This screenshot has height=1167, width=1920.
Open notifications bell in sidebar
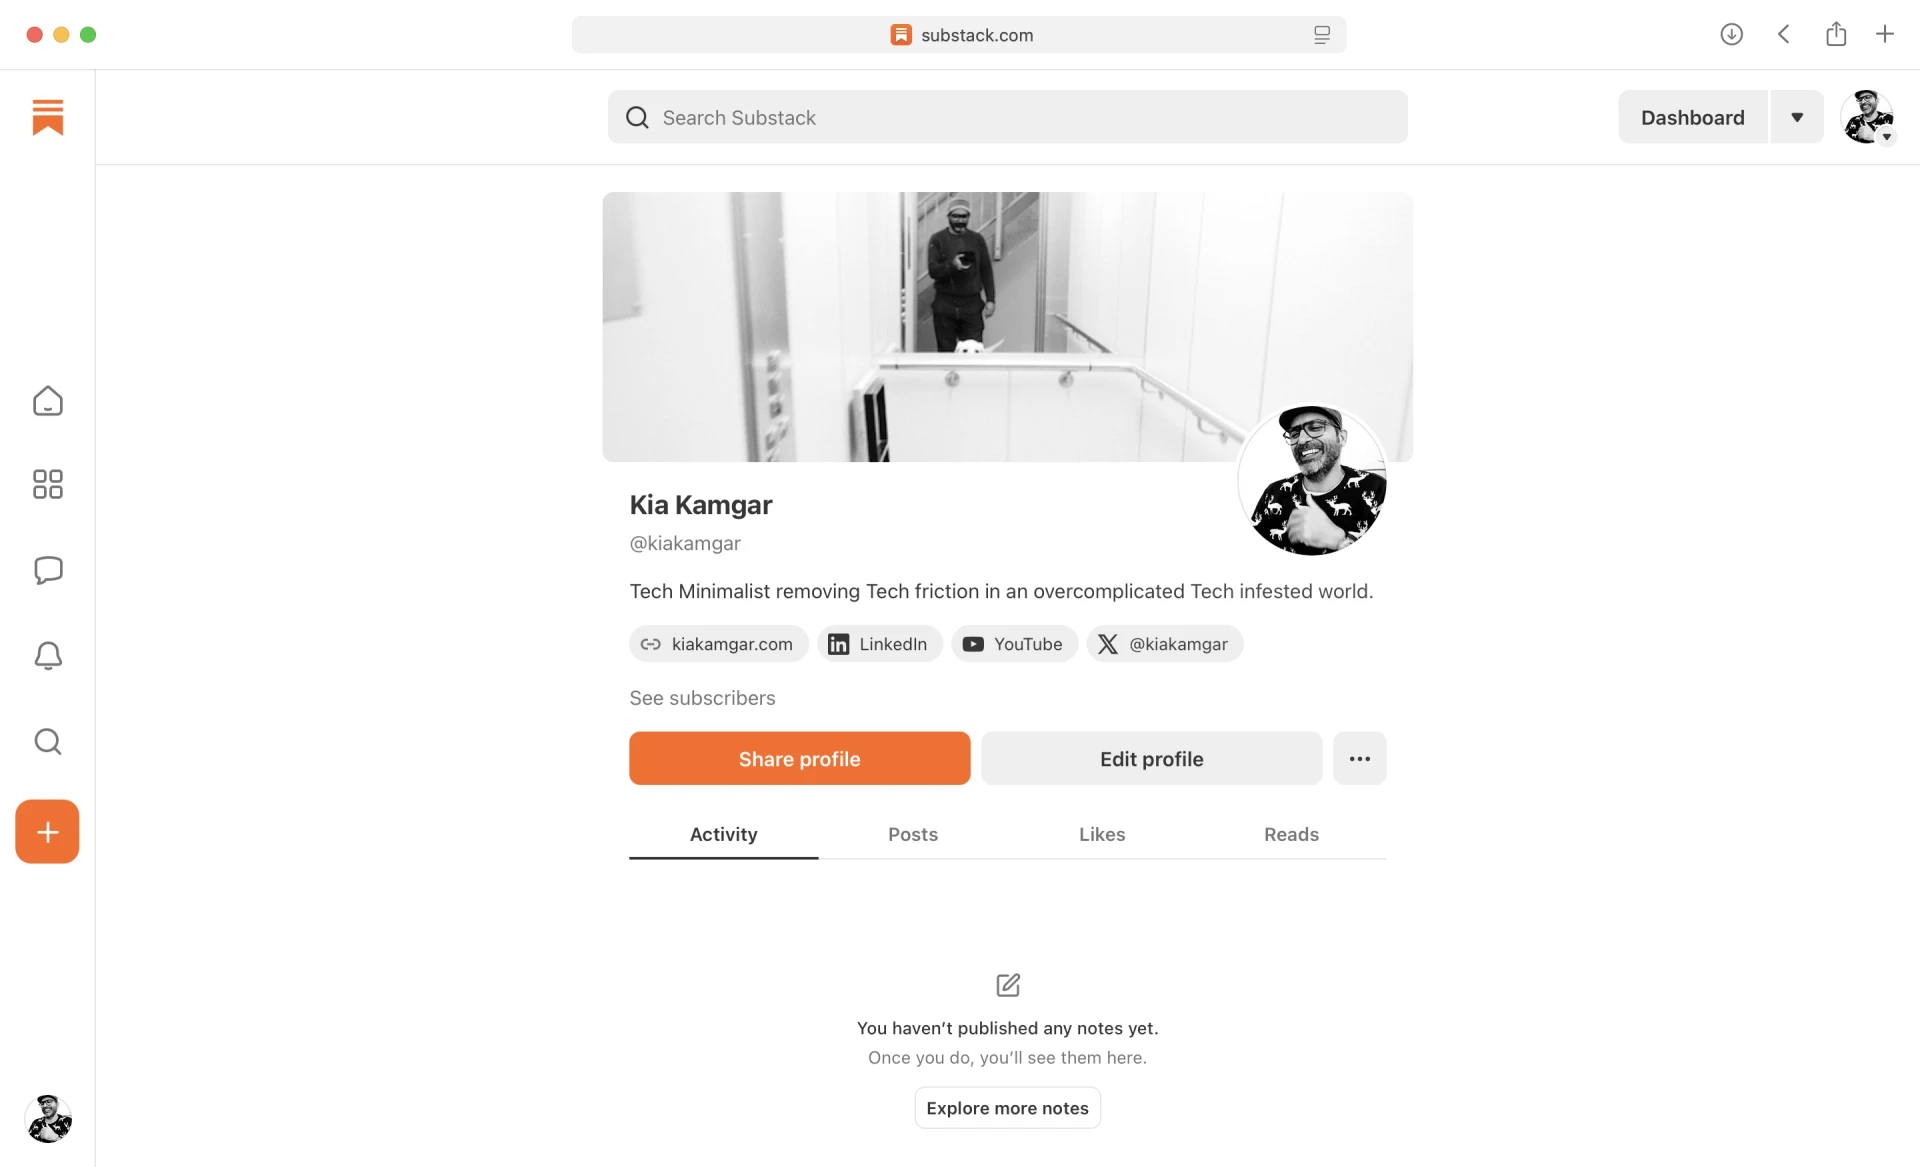[47, 656]
